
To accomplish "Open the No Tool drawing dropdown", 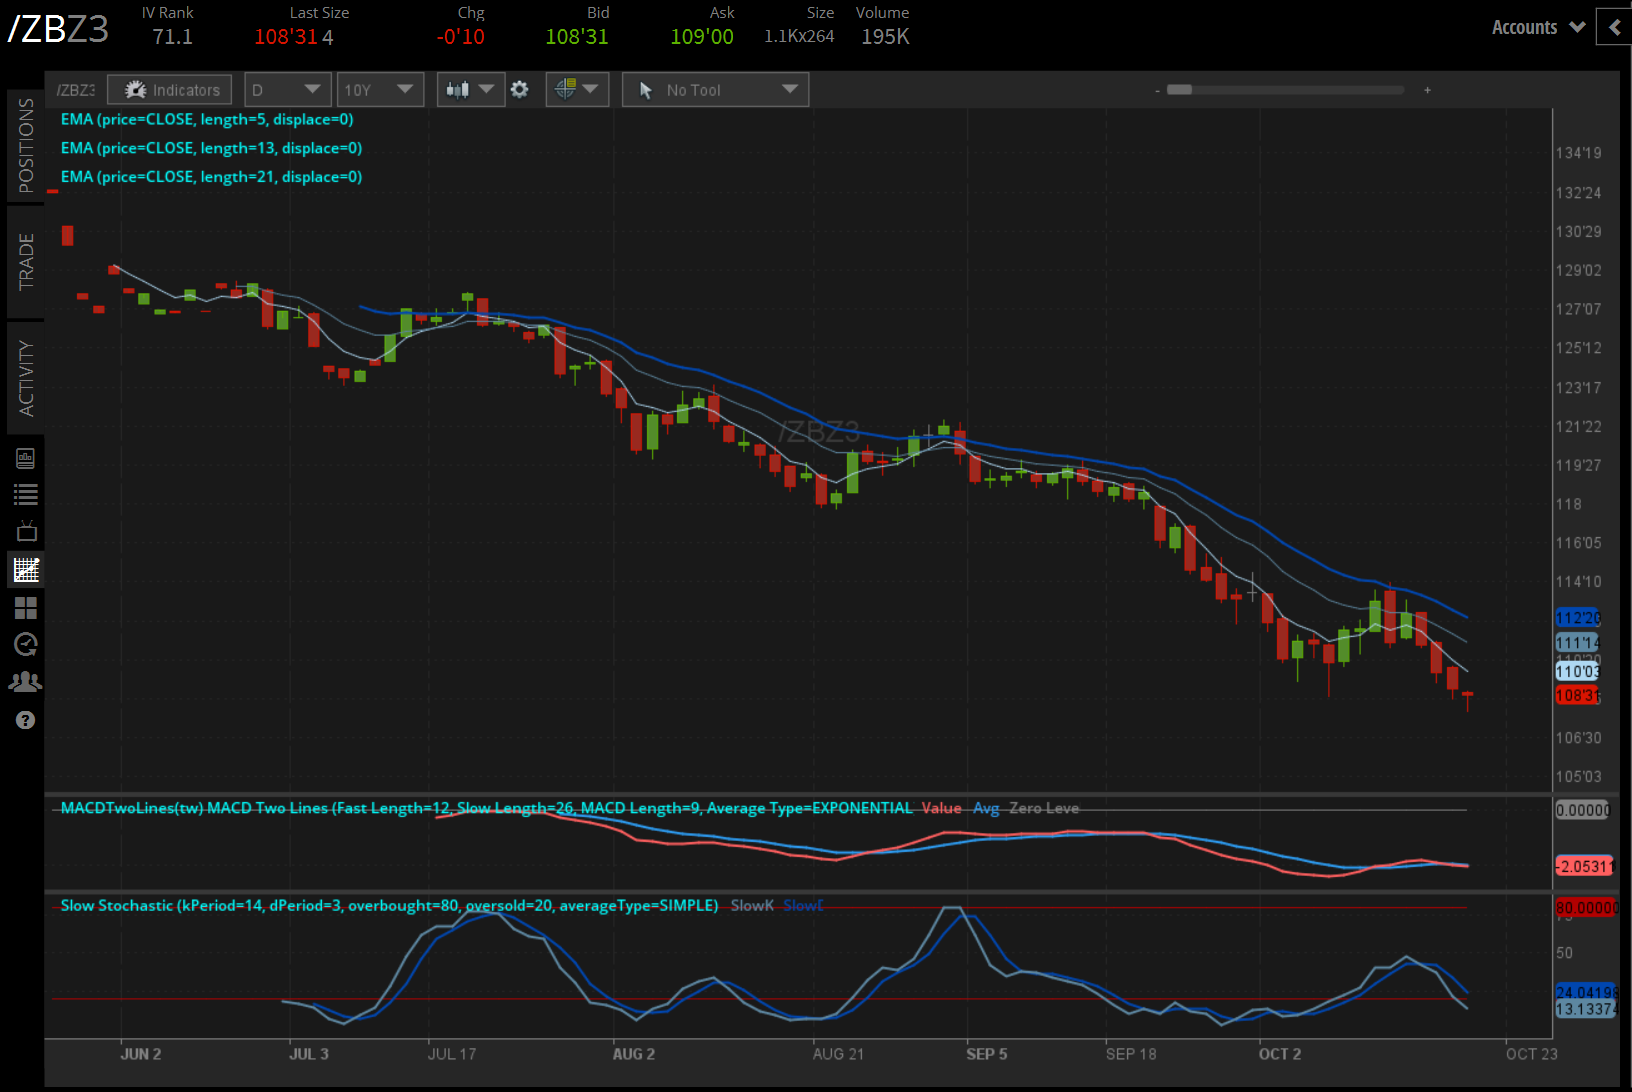I will 716,90.
